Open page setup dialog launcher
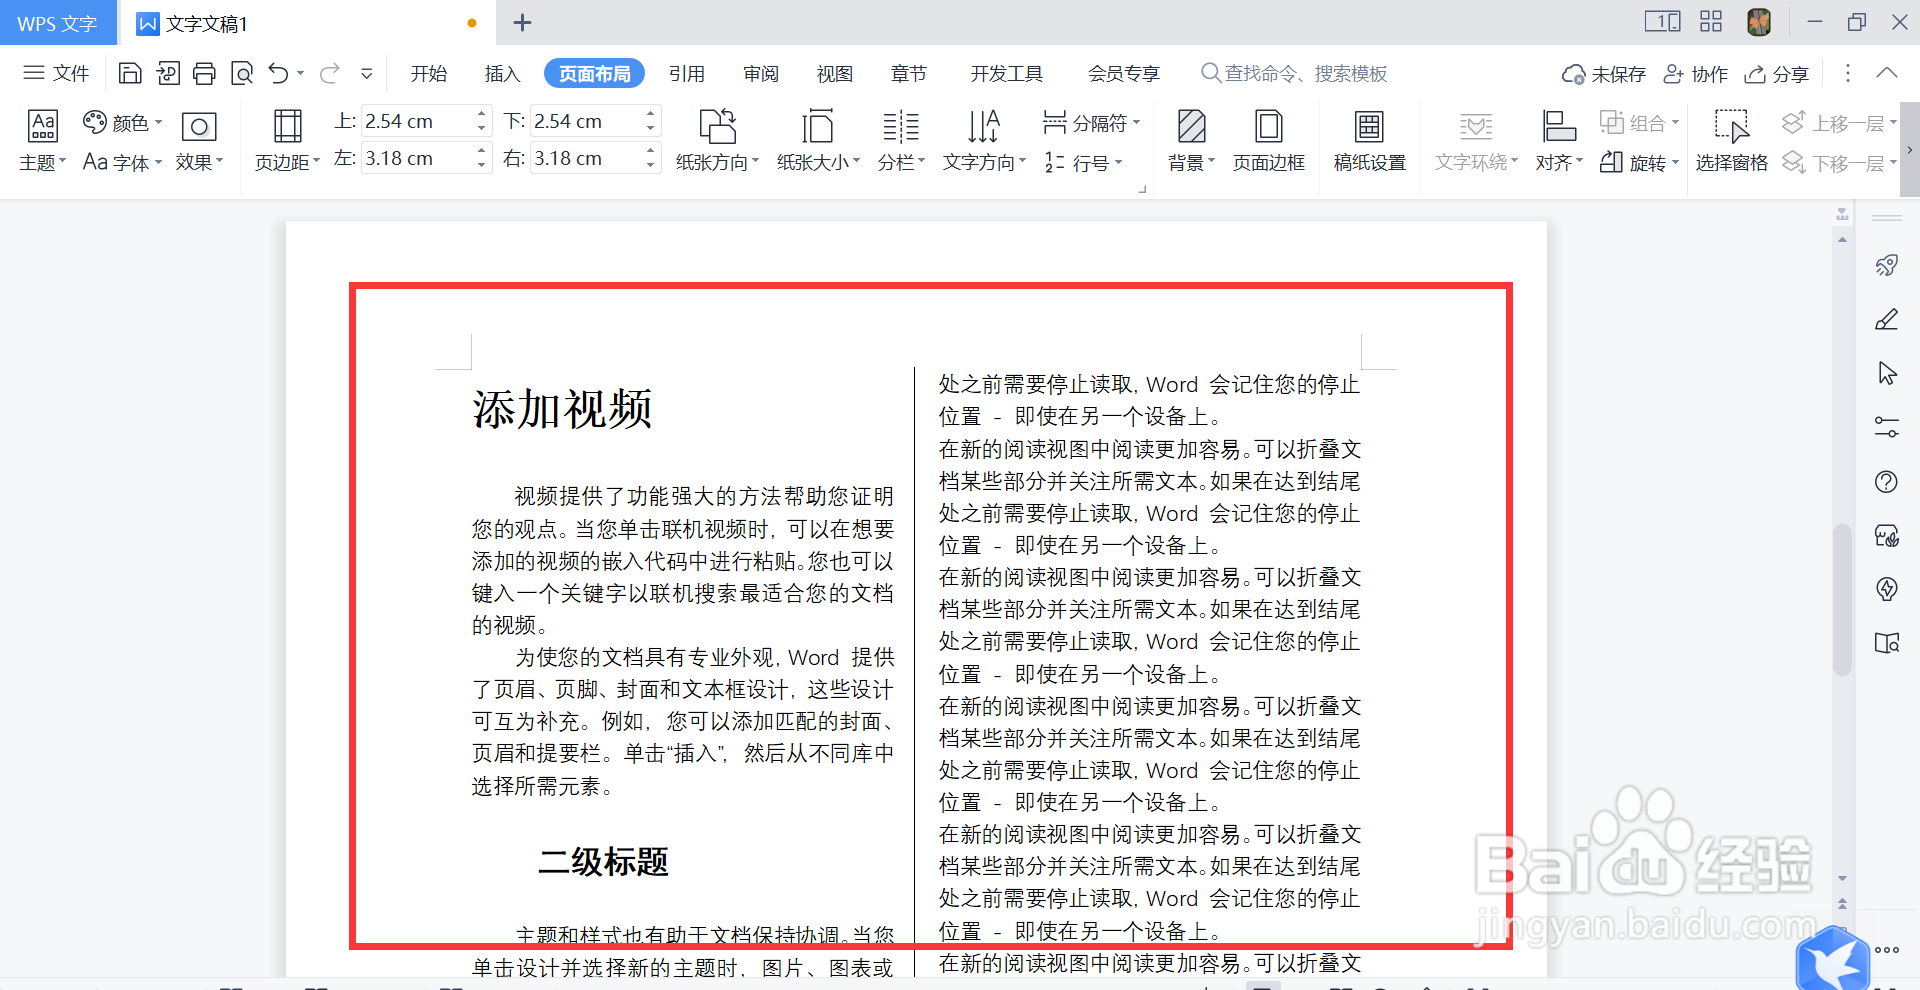 (1142, 188)
